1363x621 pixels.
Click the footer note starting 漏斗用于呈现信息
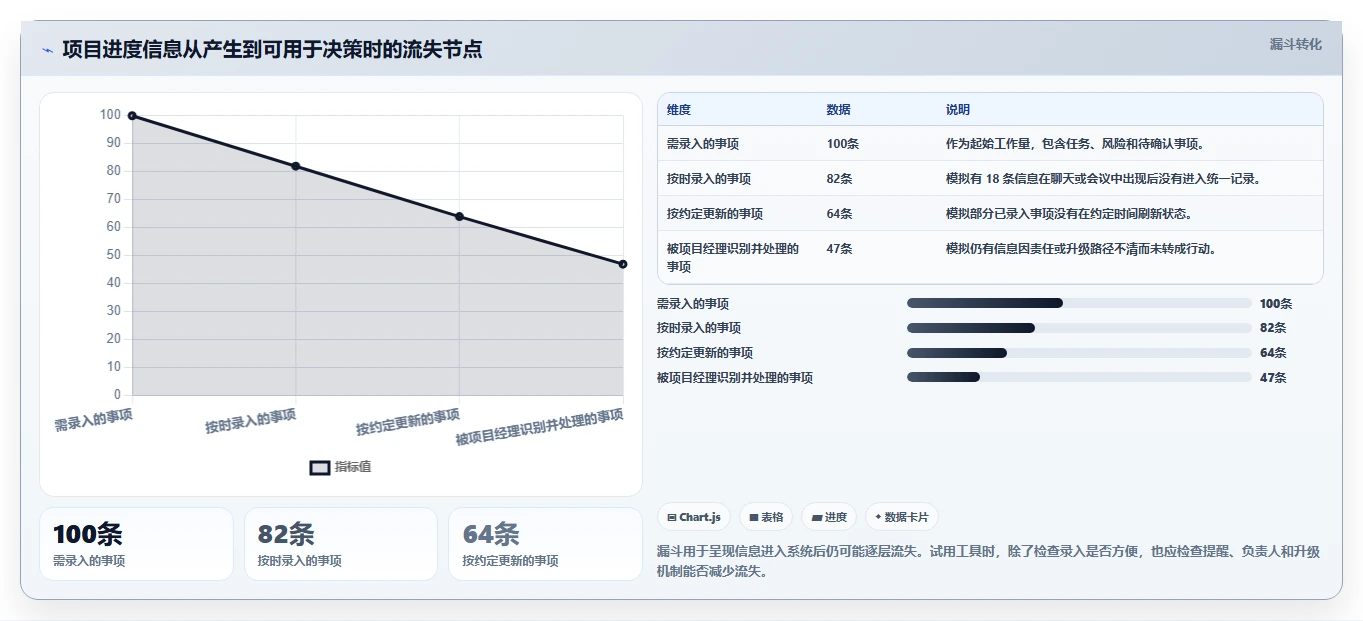pos(988,562)
